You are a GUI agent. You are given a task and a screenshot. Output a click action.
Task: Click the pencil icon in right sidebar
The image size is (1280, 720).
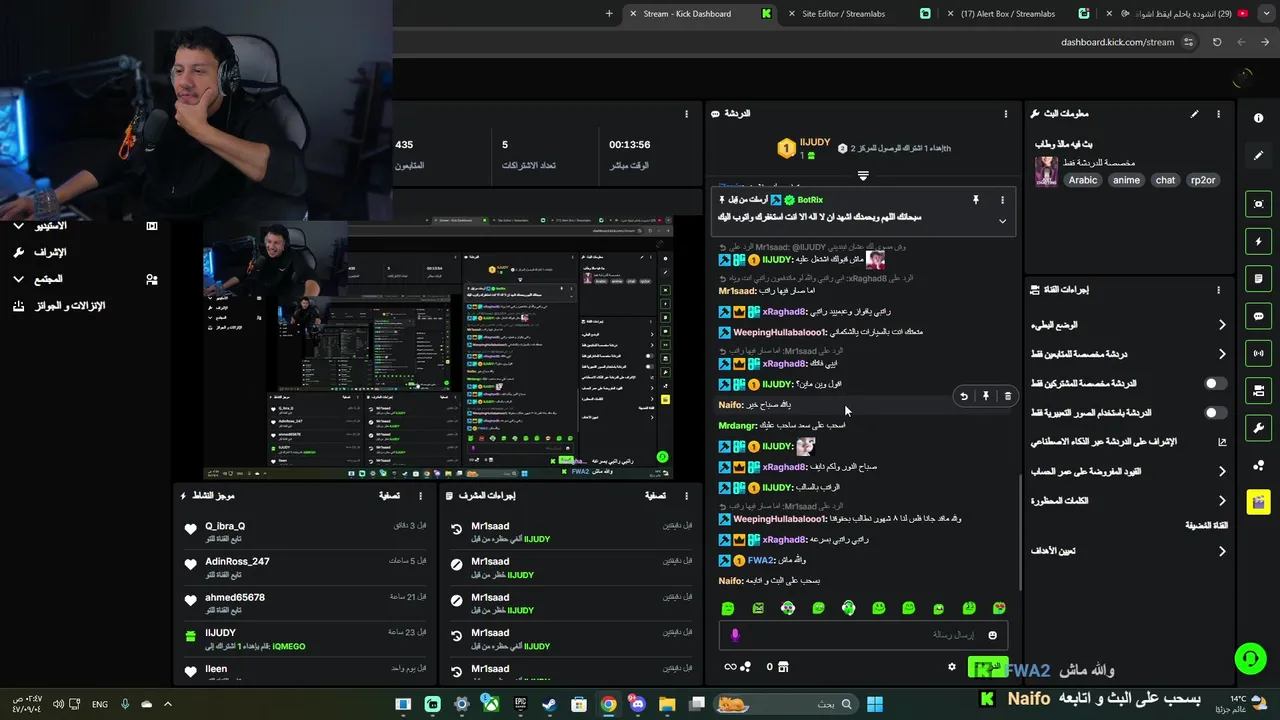[1258, 156]
